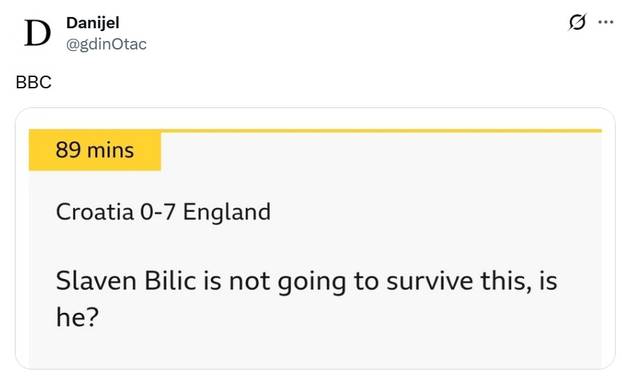Click the number "89" in the badge
The height and width of the screenshot is (383, 622).
pos(68,150)
